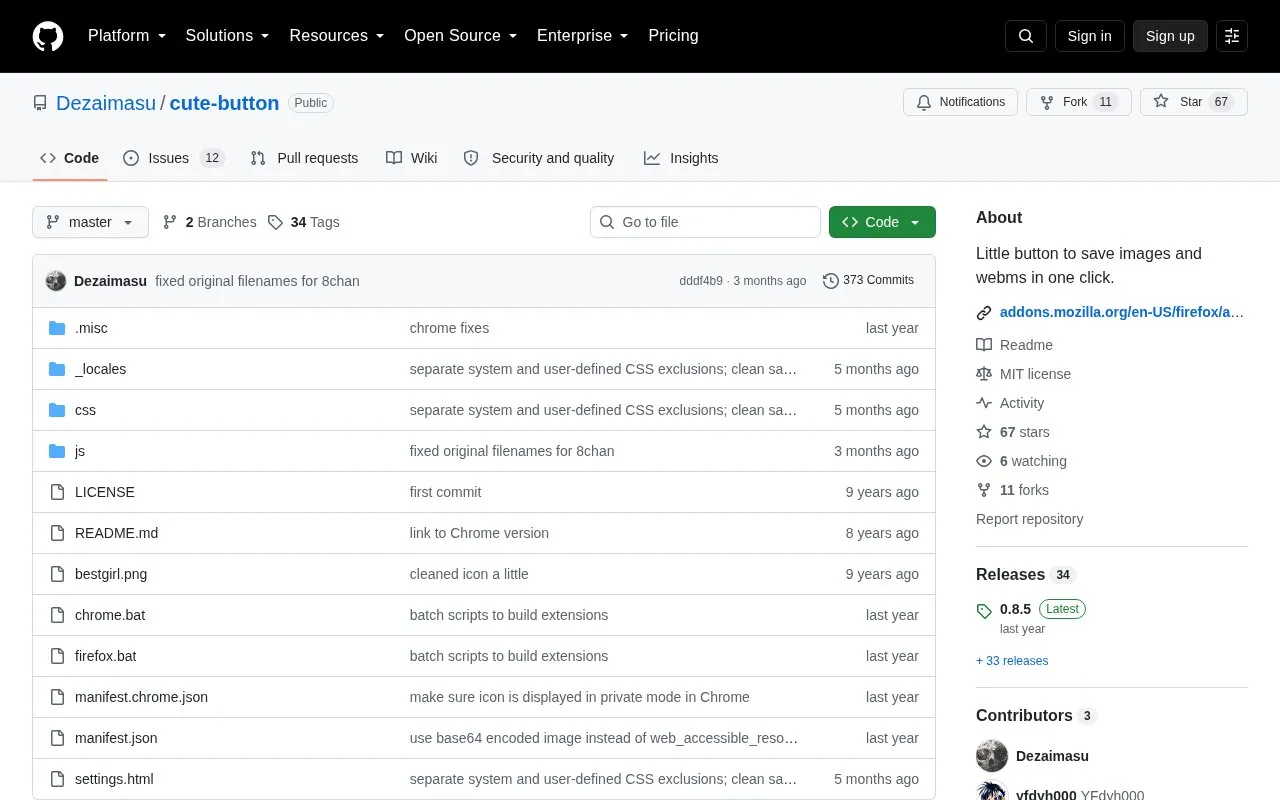Click the GitHub logo icon
This screenshot has width=1280, height=800.
click(x=48, y=36)
